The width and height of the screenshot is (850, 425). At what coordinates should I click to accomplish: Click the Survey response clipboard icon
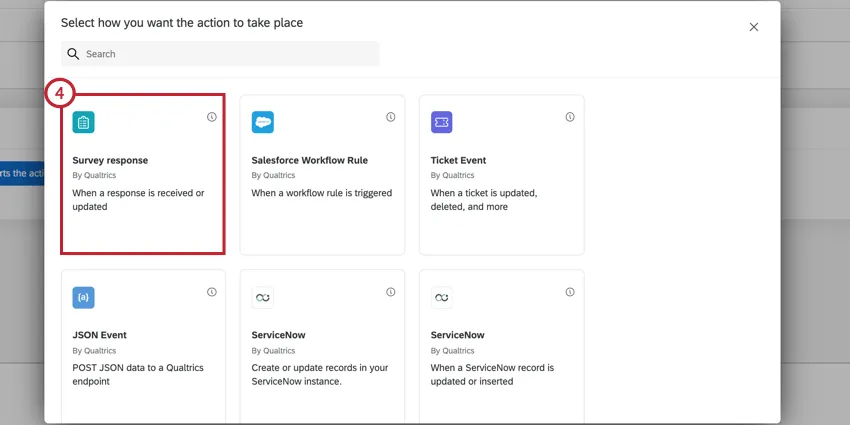pyautogui.click(x=84, y=123)
